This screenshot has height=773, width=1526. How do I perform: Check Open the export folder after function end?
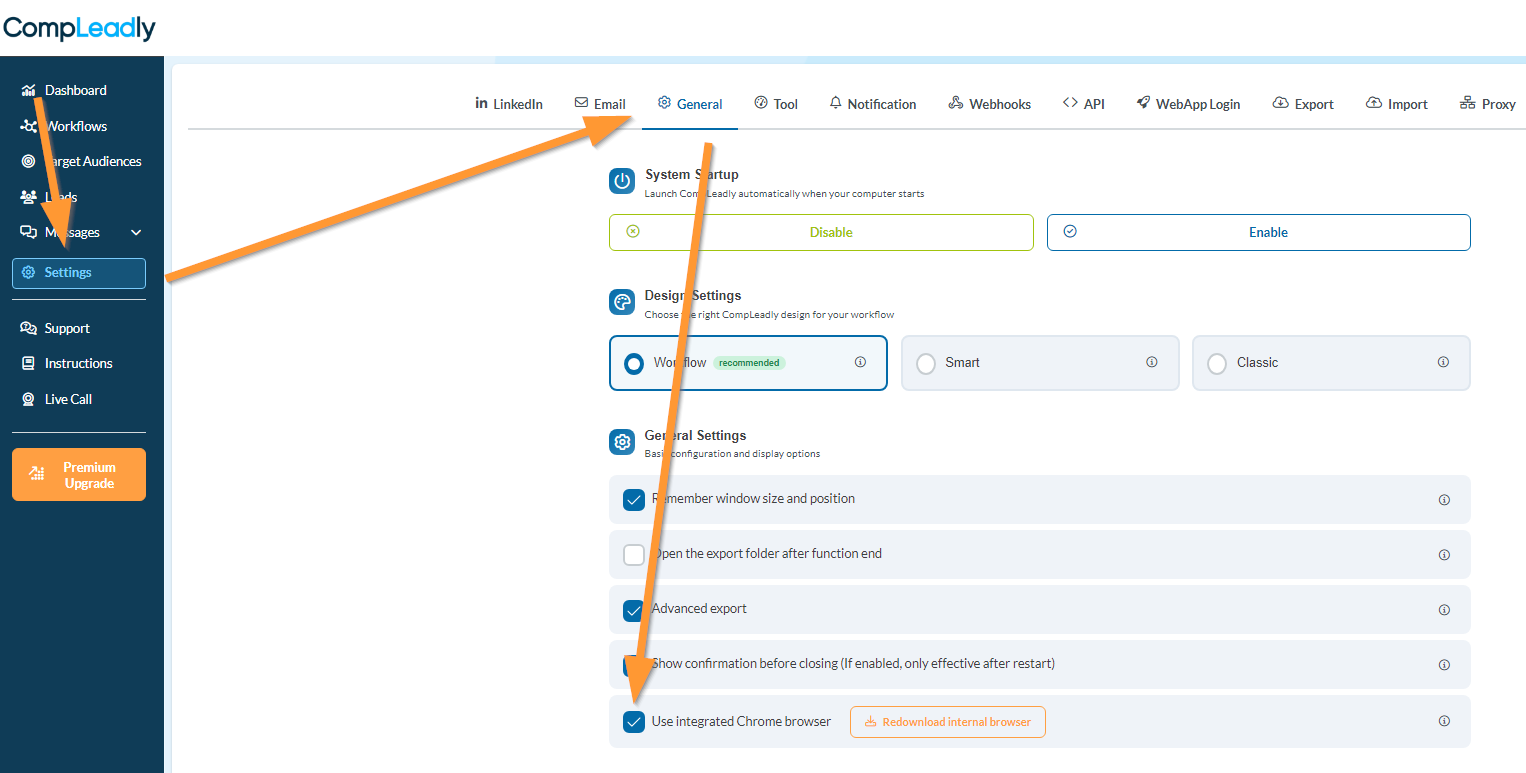click(x=634, y=555)
